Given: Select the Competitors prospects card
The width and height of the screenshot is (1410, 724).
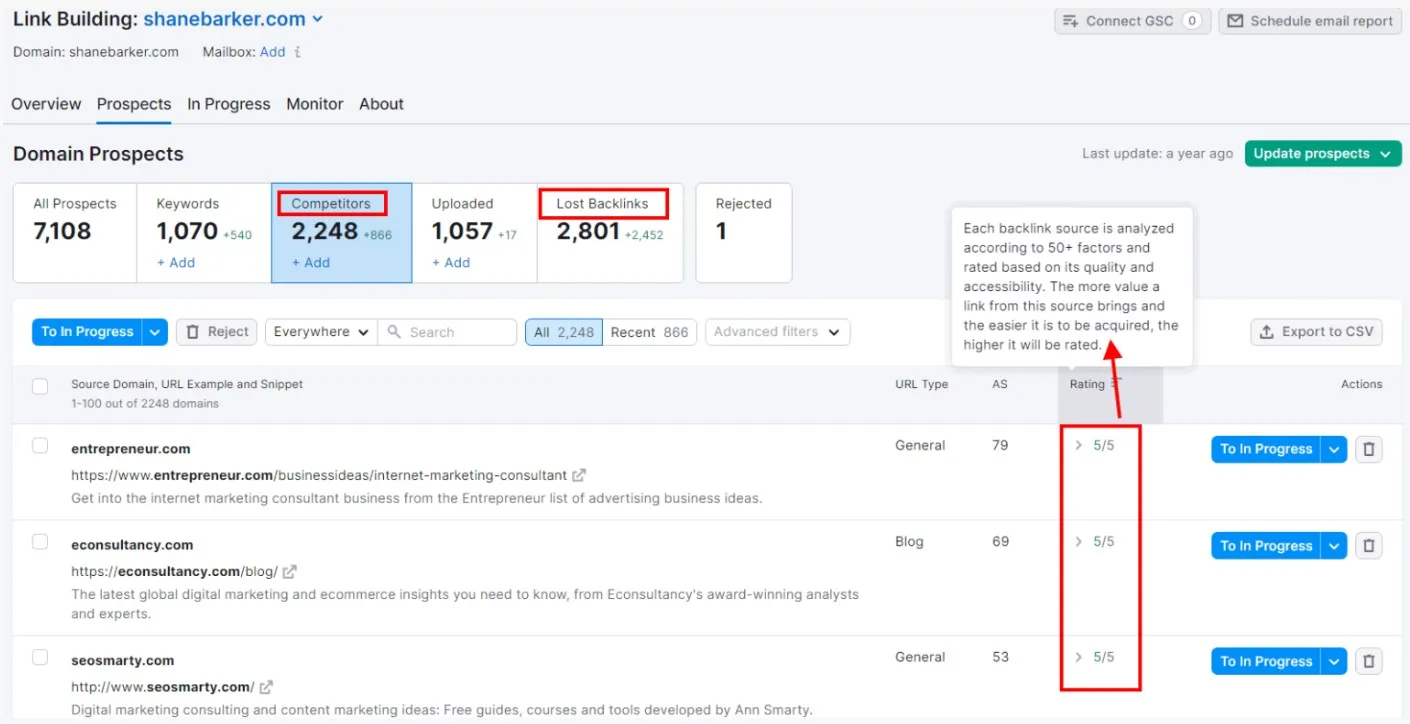Looking at the screenshot, I should tap(342, 233).
